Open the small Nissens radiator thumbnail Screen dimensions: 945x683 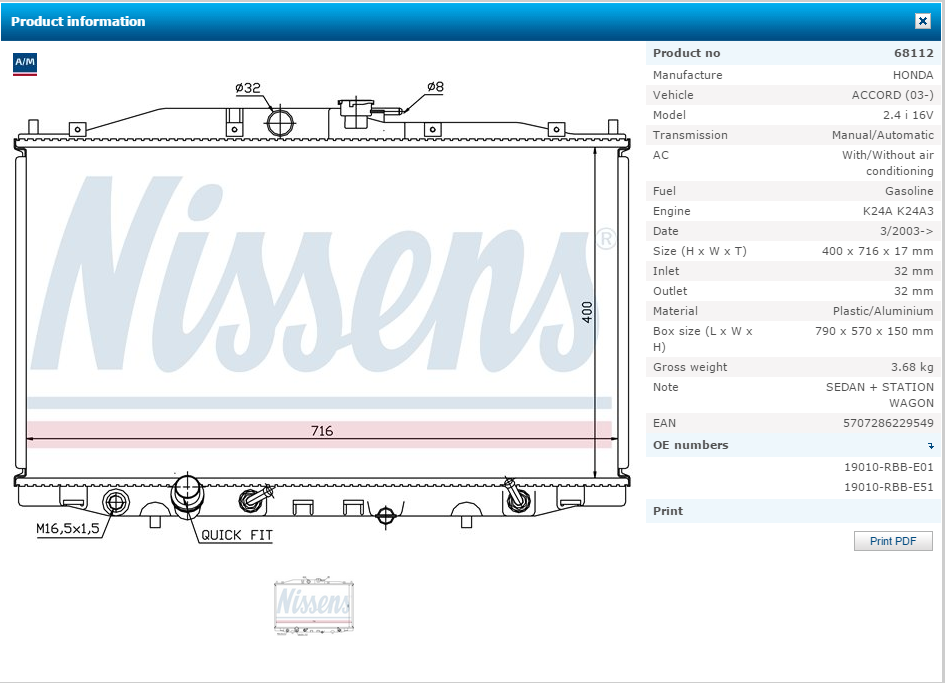pyautogui.click(x=313, y=605)
